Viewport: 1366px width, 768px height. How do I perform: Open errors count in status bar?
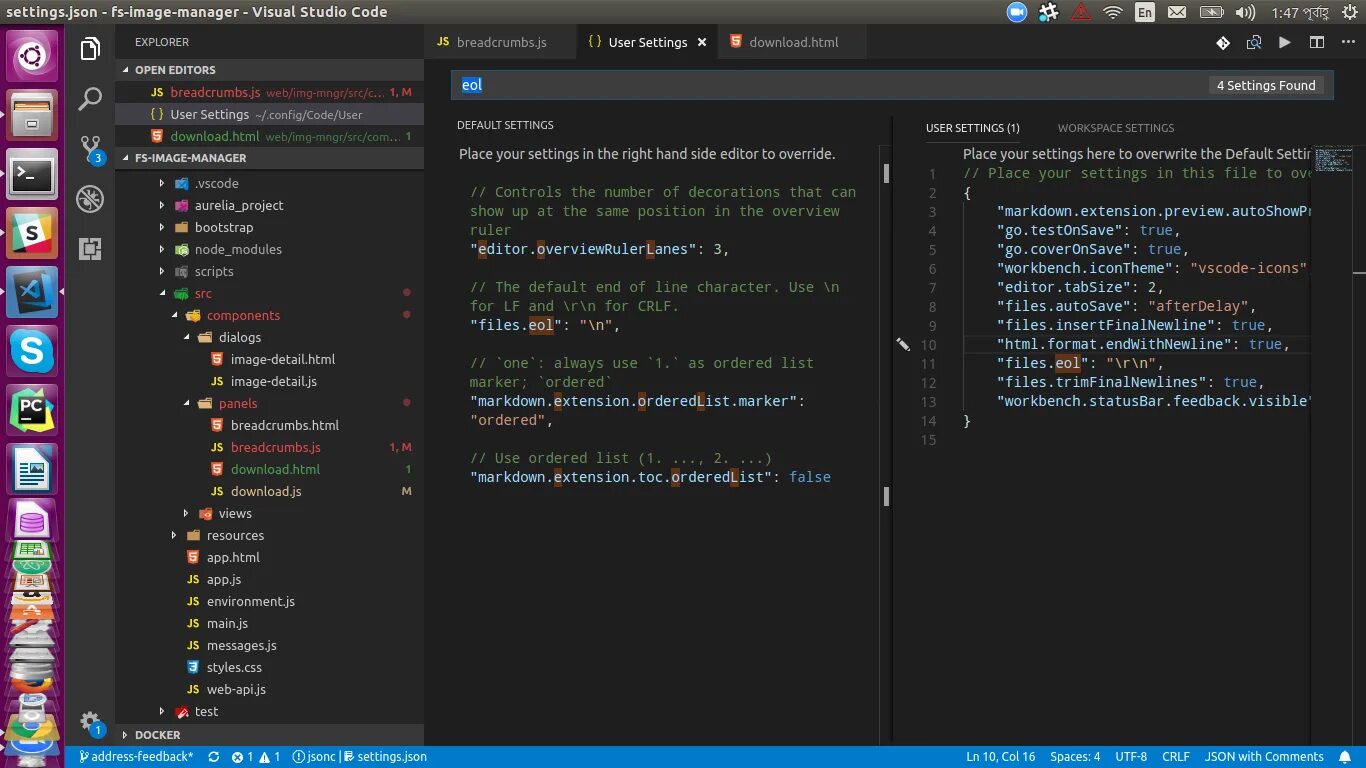tap(243, 757)
